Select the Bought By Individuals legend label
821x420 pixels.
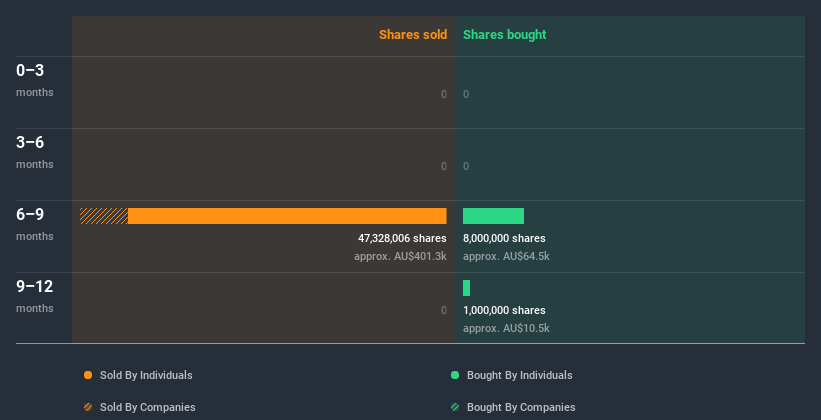[x=519, y=375]
